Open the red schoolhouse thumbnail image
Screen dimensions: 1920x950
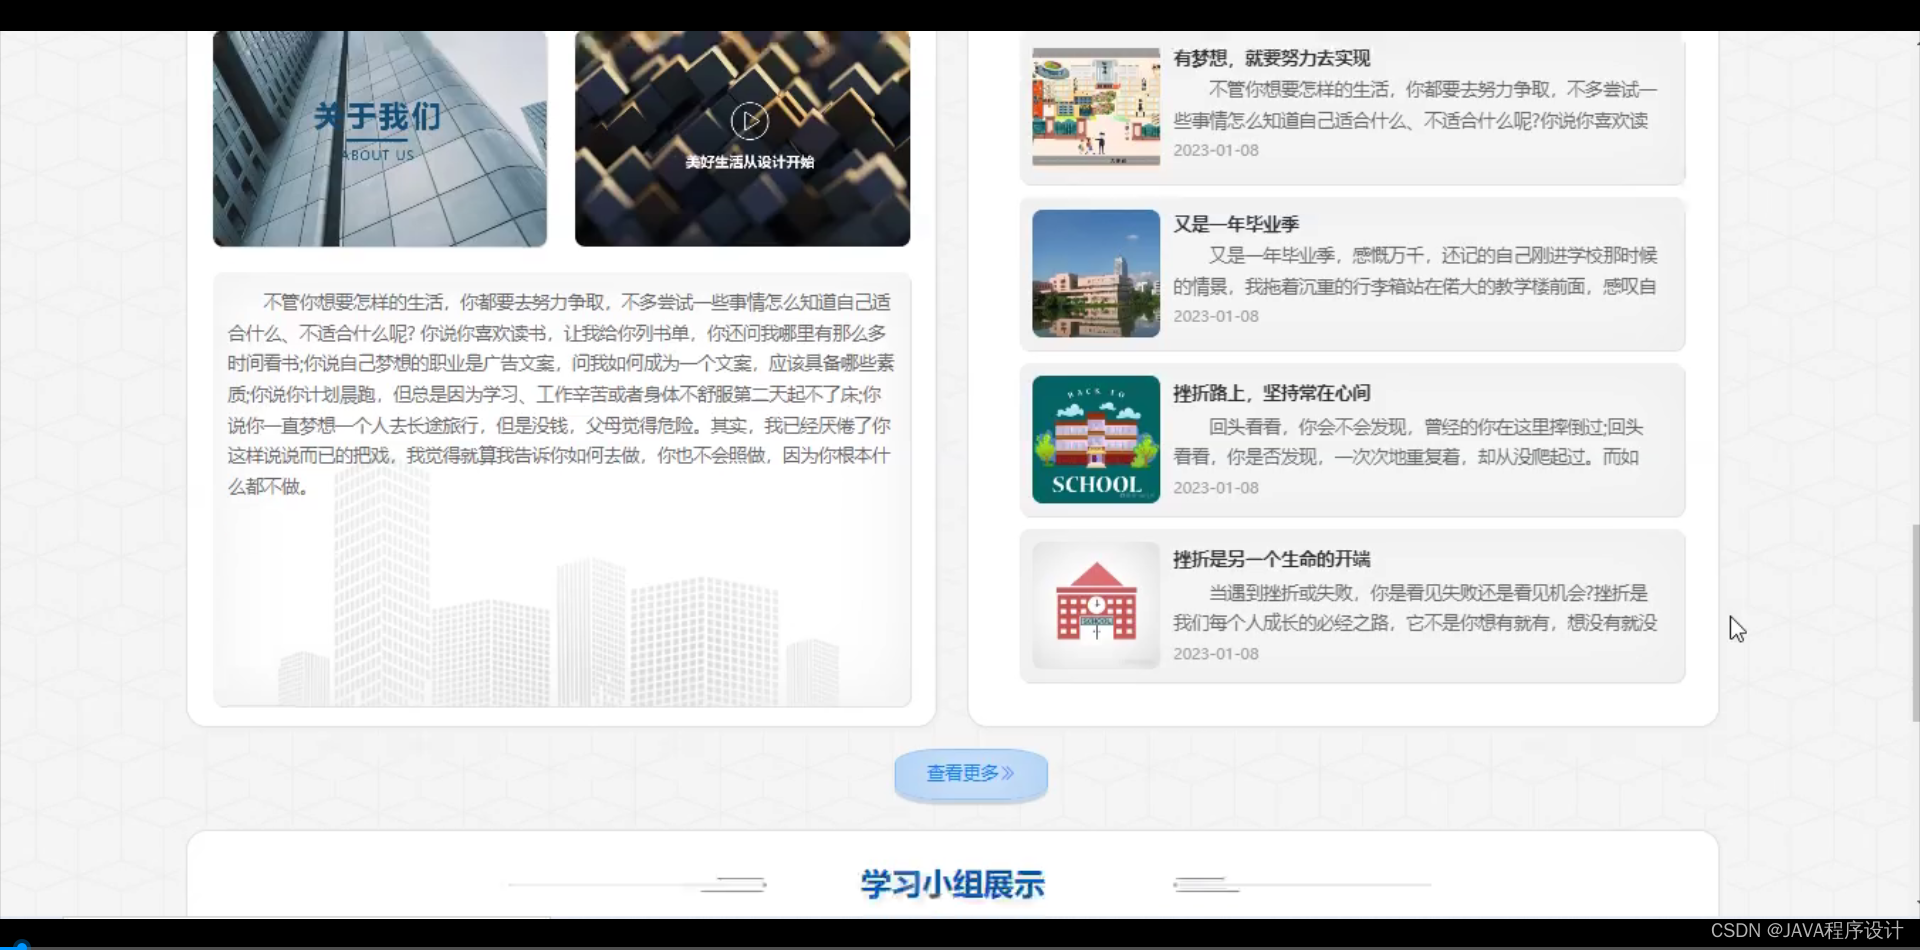pos(1095,605)
